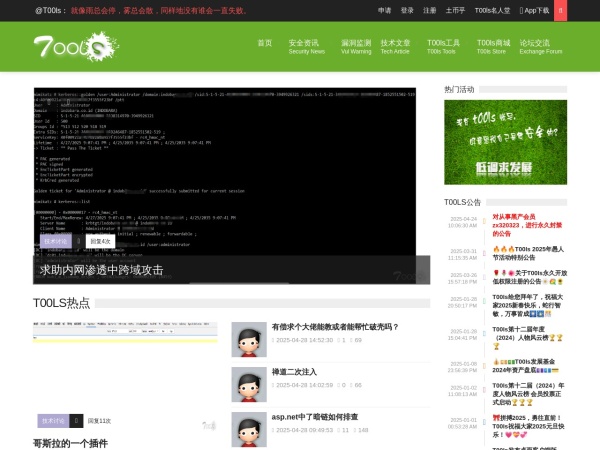Click the T00ls logo in the green header
The image size is (600, 450).
(77, 47)
